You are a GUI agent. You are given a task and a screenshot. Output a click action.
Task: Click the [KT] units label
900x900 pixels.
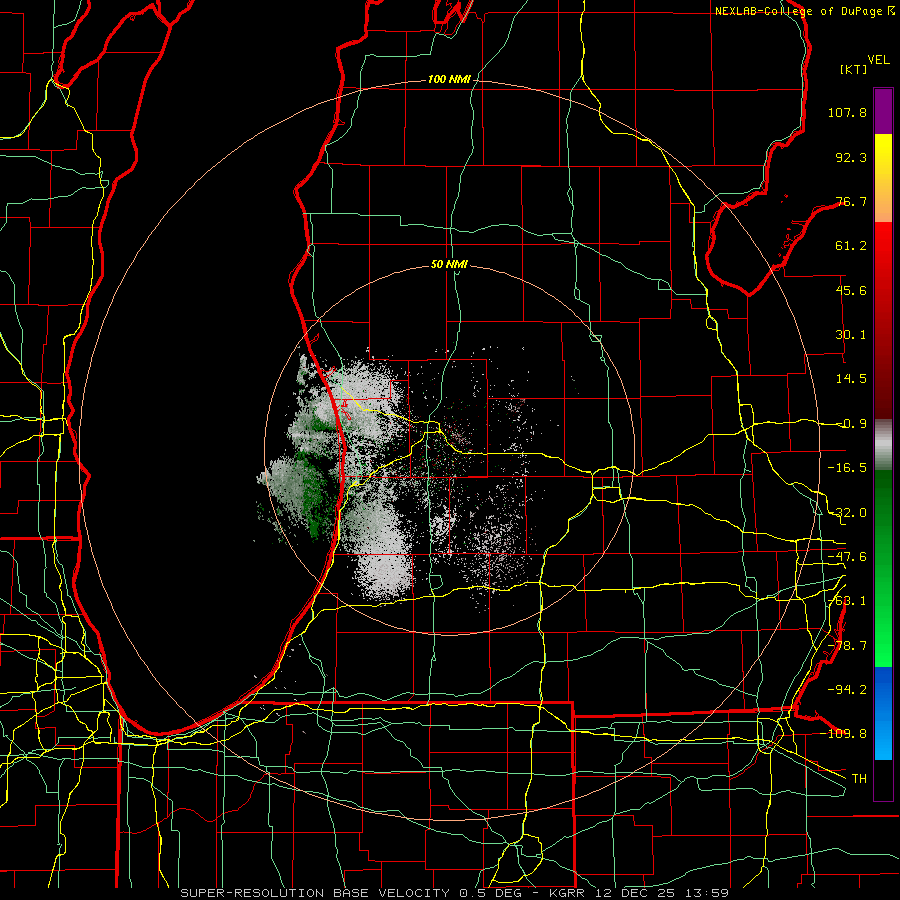(854, 69)
